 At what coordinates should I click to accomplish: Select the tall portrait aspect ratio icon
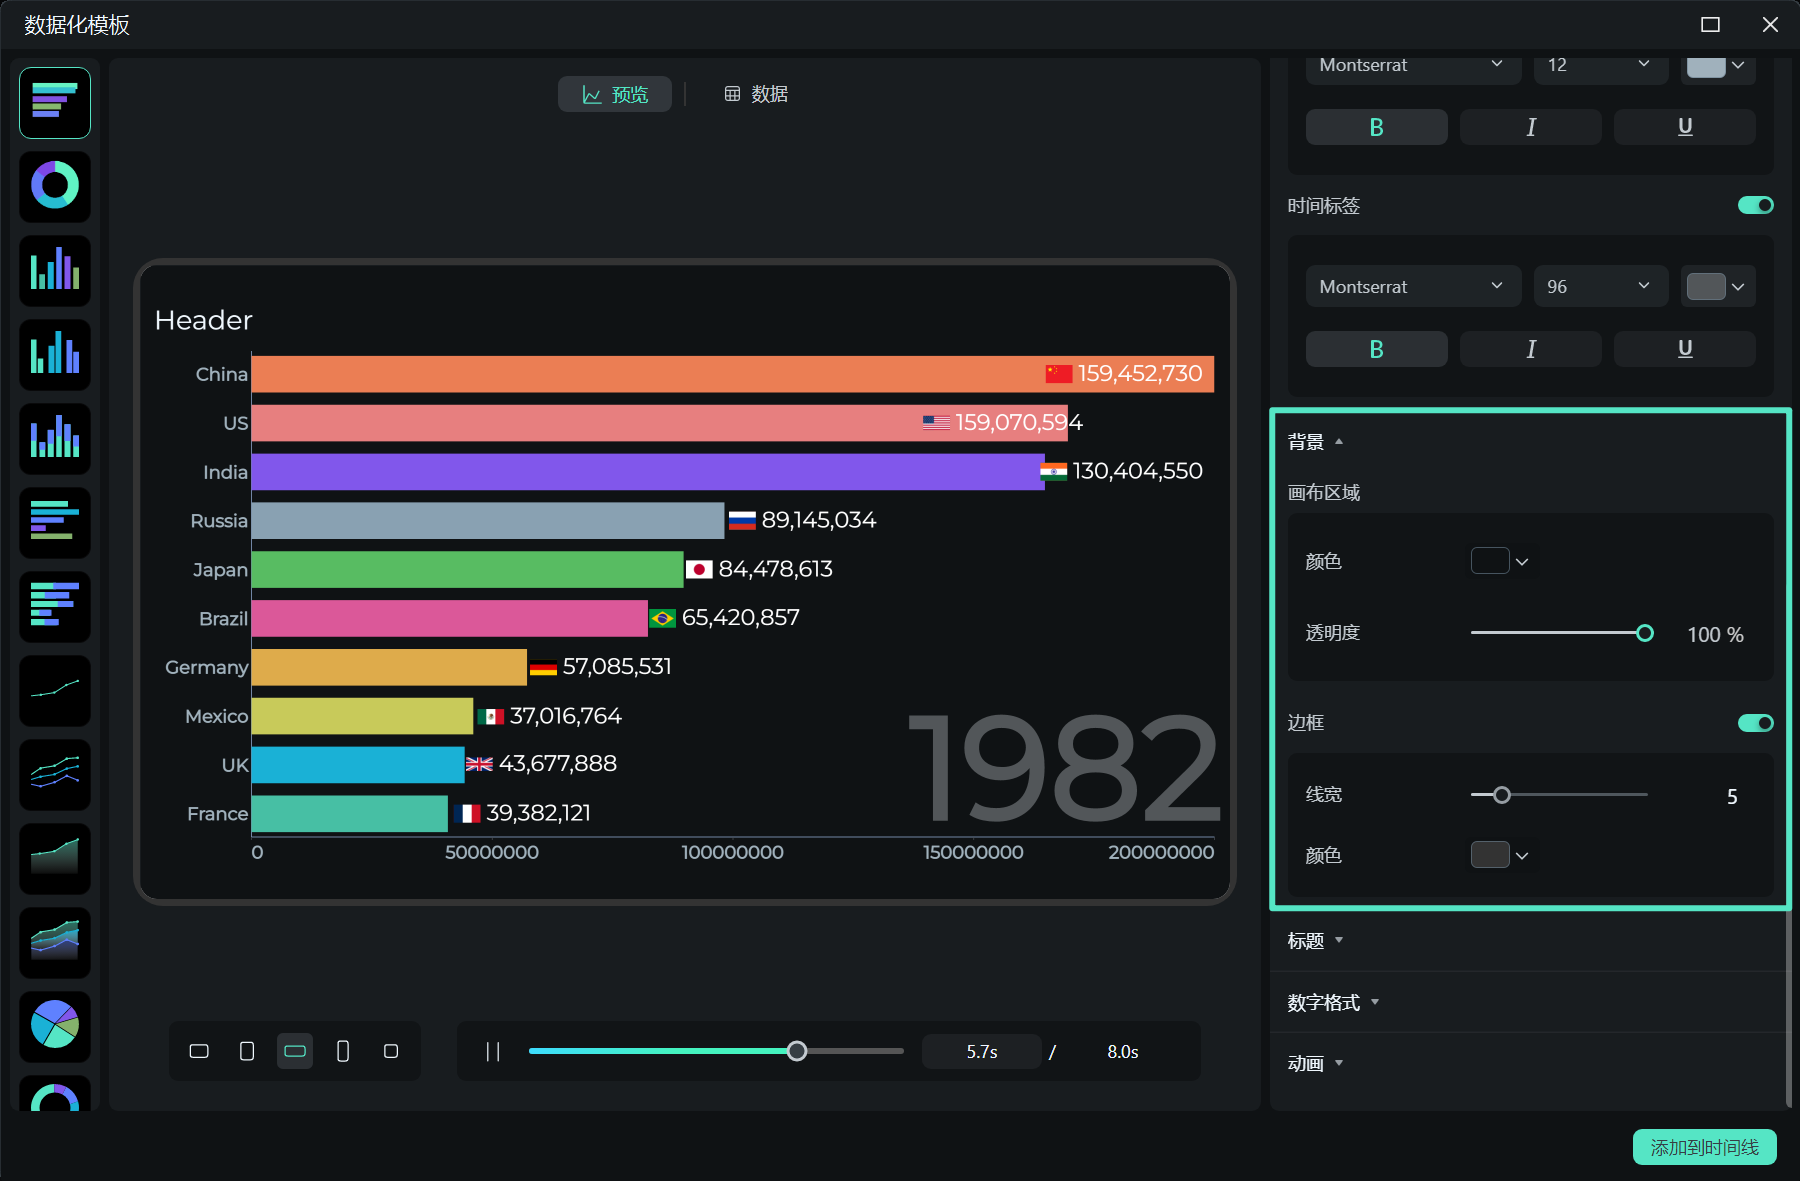tap(343, 1051)
